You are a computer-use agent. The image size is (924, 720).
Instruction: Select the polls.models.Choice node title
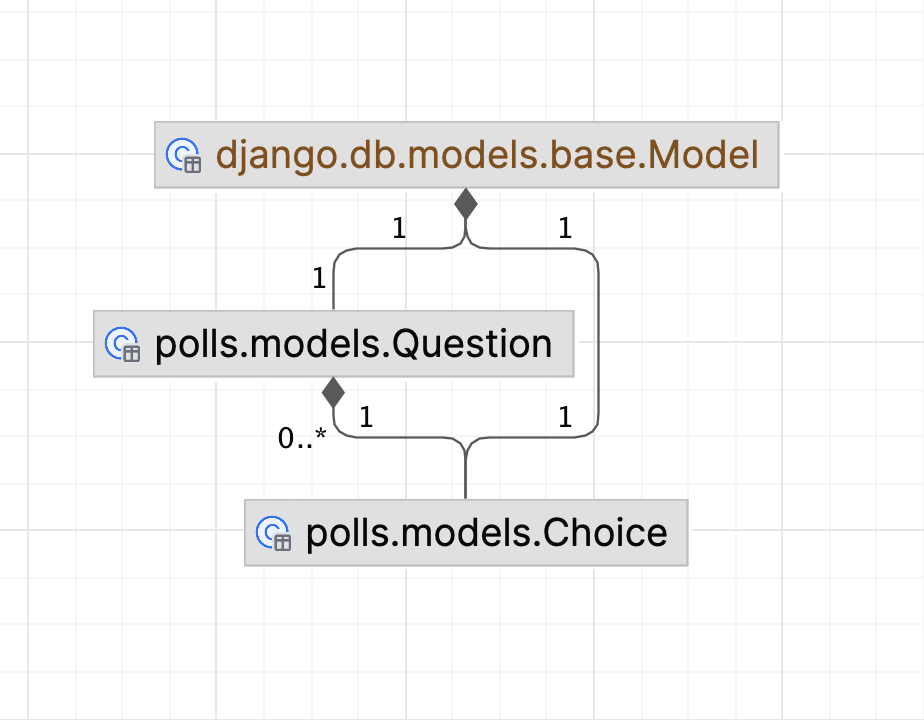pos(486,533)
